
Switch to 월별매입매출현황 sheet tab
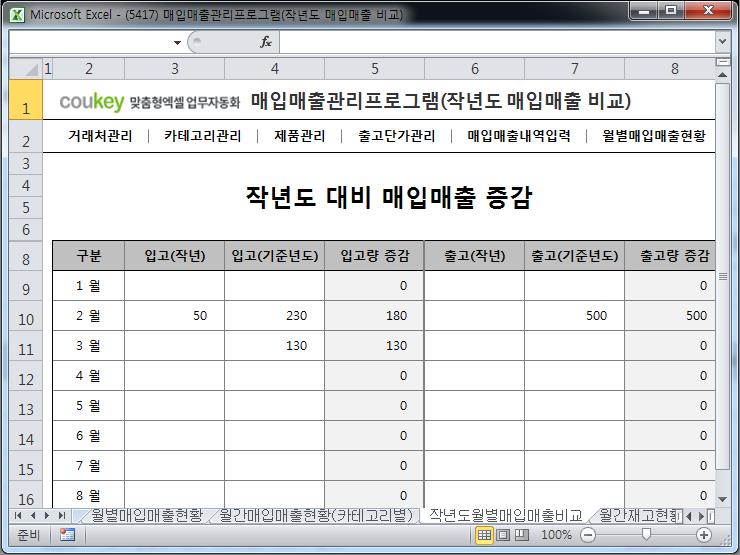(146, 515)
